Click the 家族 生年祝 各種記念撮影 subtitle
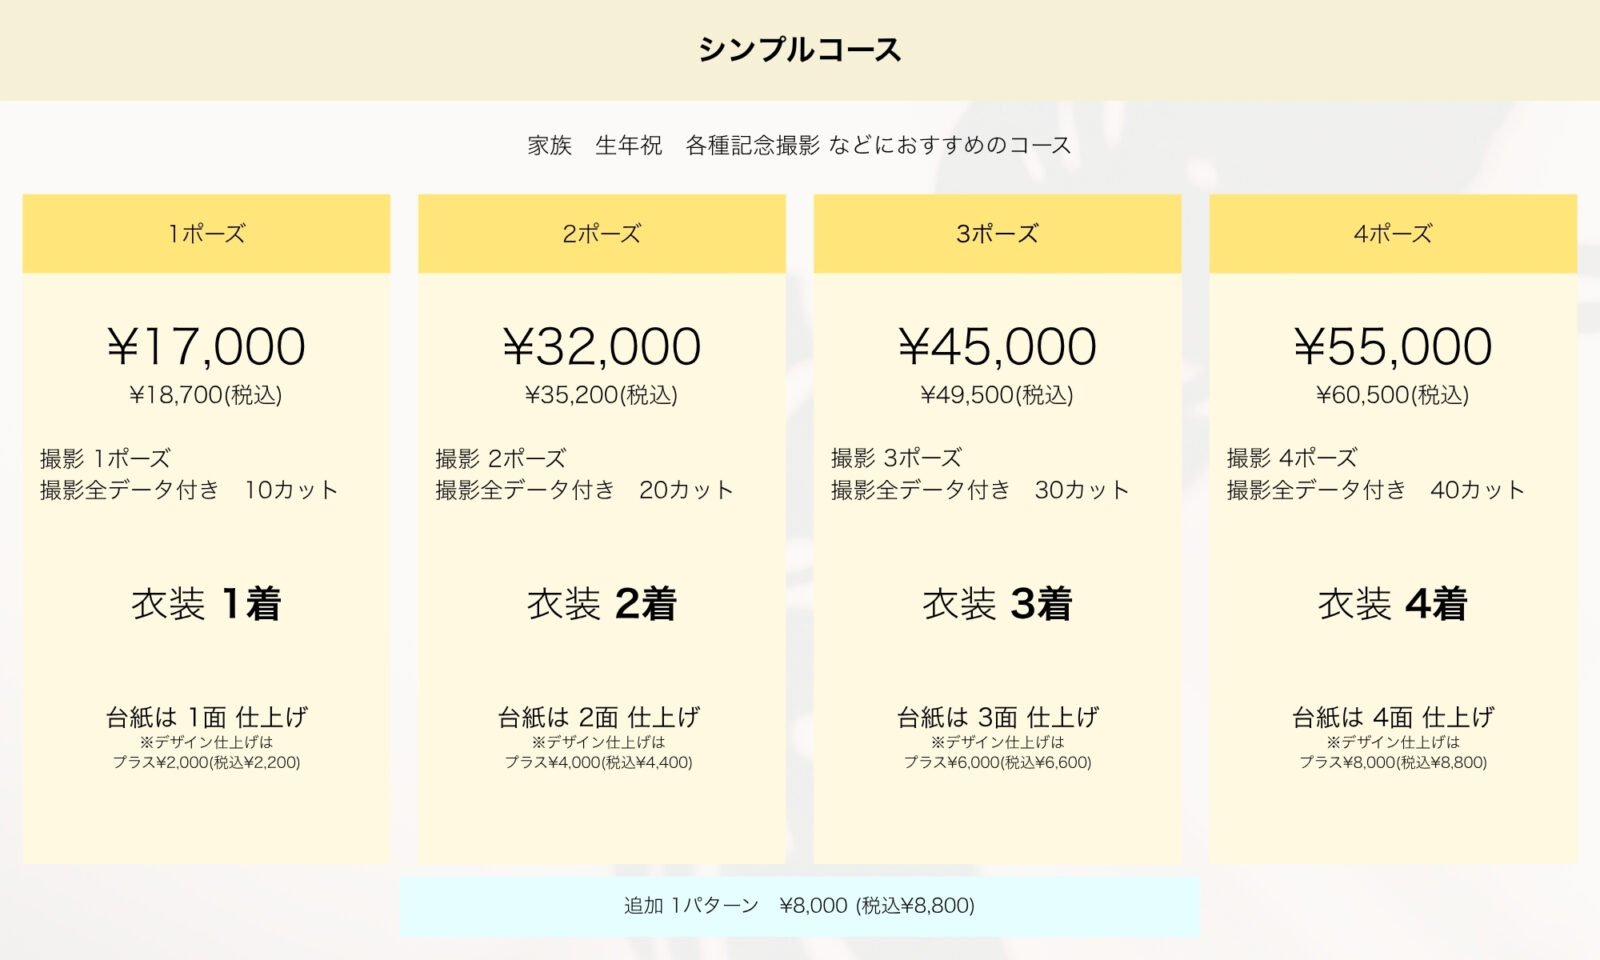Screen dimensions: 1600x960 (799, 146)
